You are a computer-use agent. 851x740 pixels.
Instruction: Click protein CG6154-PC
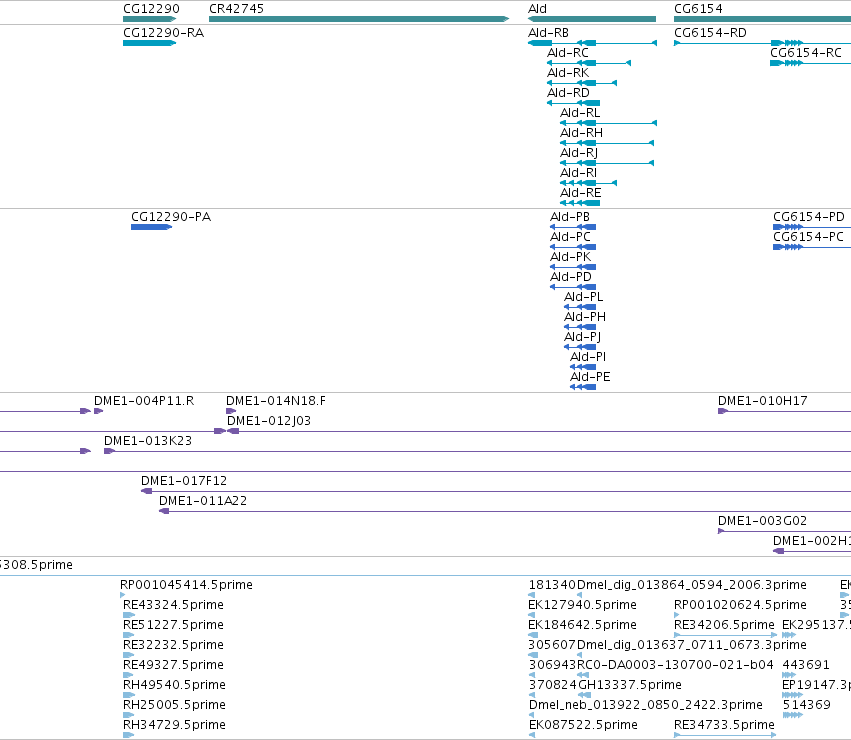[808, 237]
